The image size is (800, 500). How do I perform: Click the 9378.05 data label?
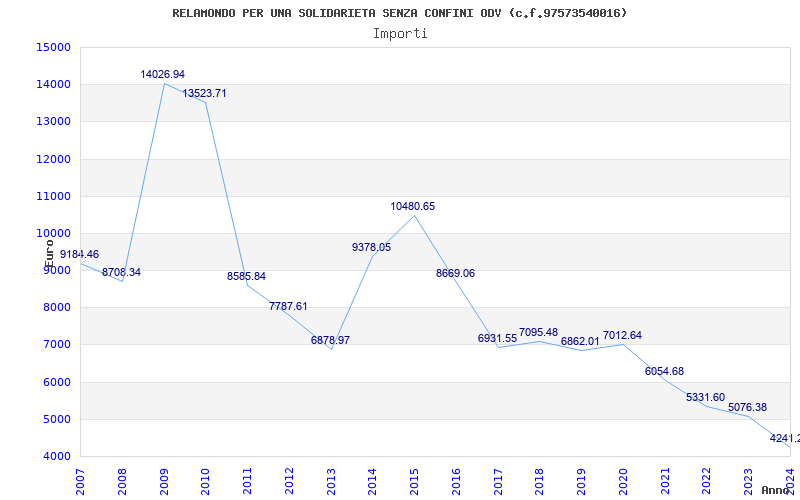(x=371, y=247)
